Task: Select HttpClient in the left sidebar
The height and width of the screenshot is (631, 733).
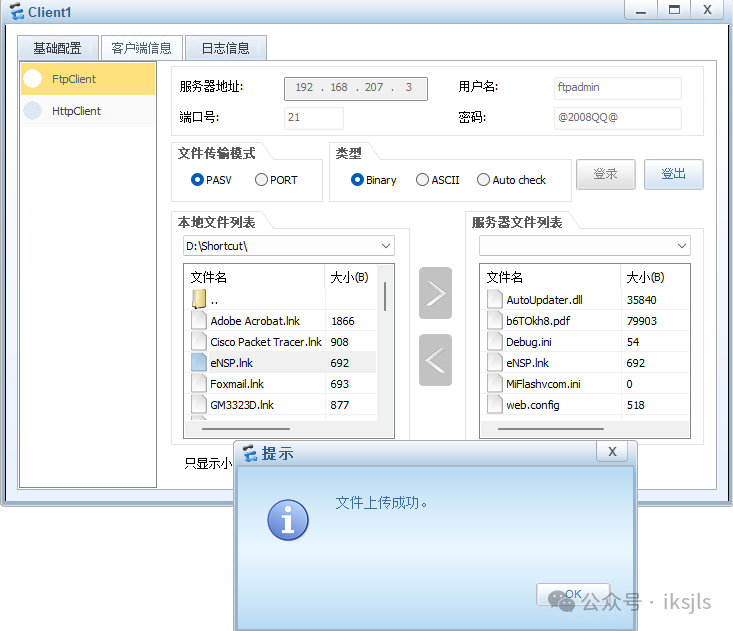Action: 88,111
